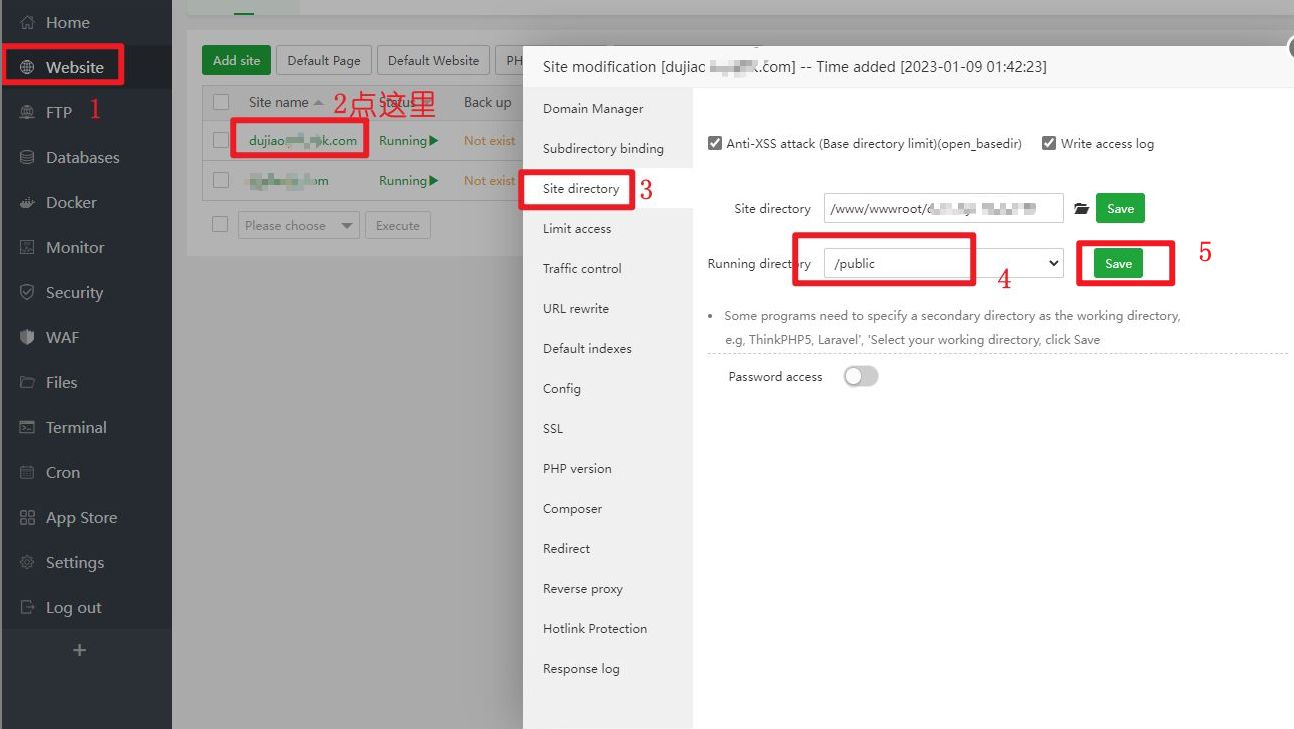This screenshot has width=1294, height=729.
Task: Open Reverse proxy tab
Action: click(x=583, y=588)
